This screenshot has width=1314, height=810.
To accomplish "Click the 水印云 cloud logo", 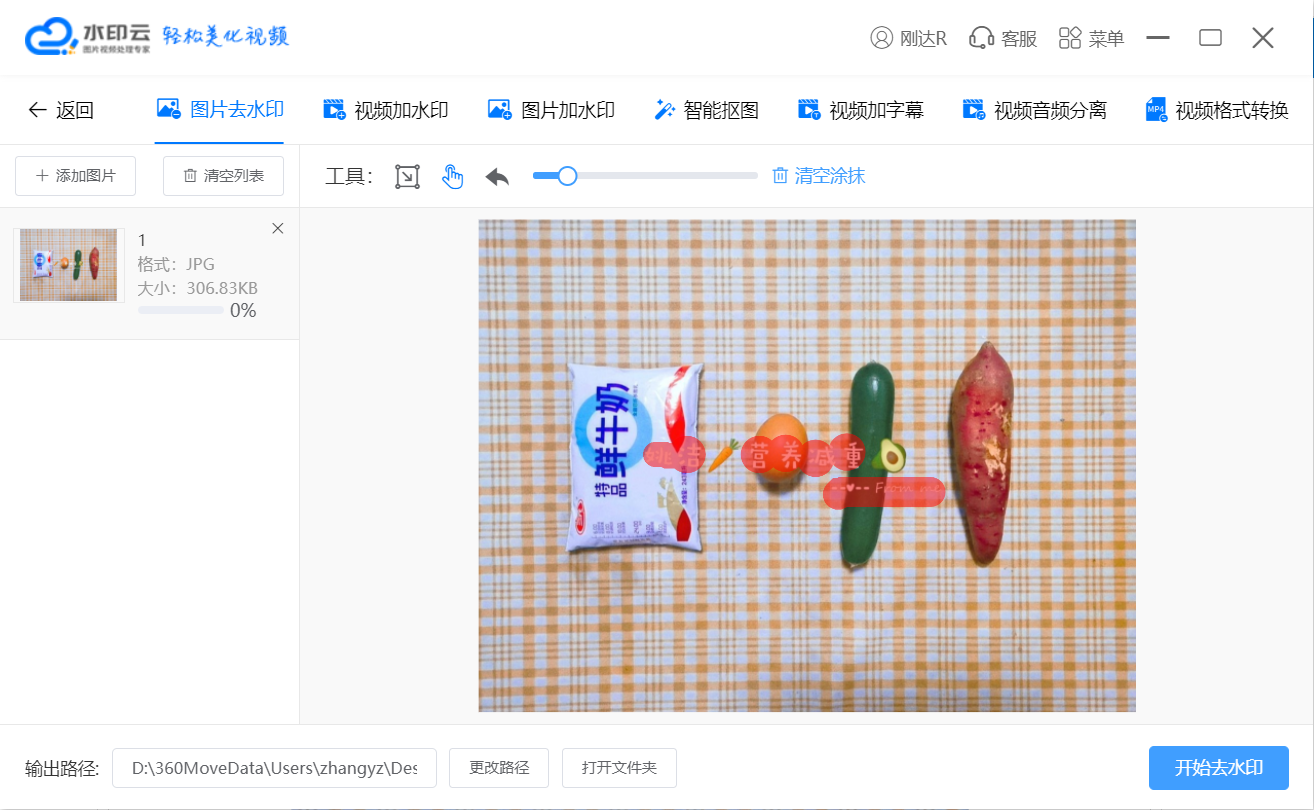I will pos(52,38).
